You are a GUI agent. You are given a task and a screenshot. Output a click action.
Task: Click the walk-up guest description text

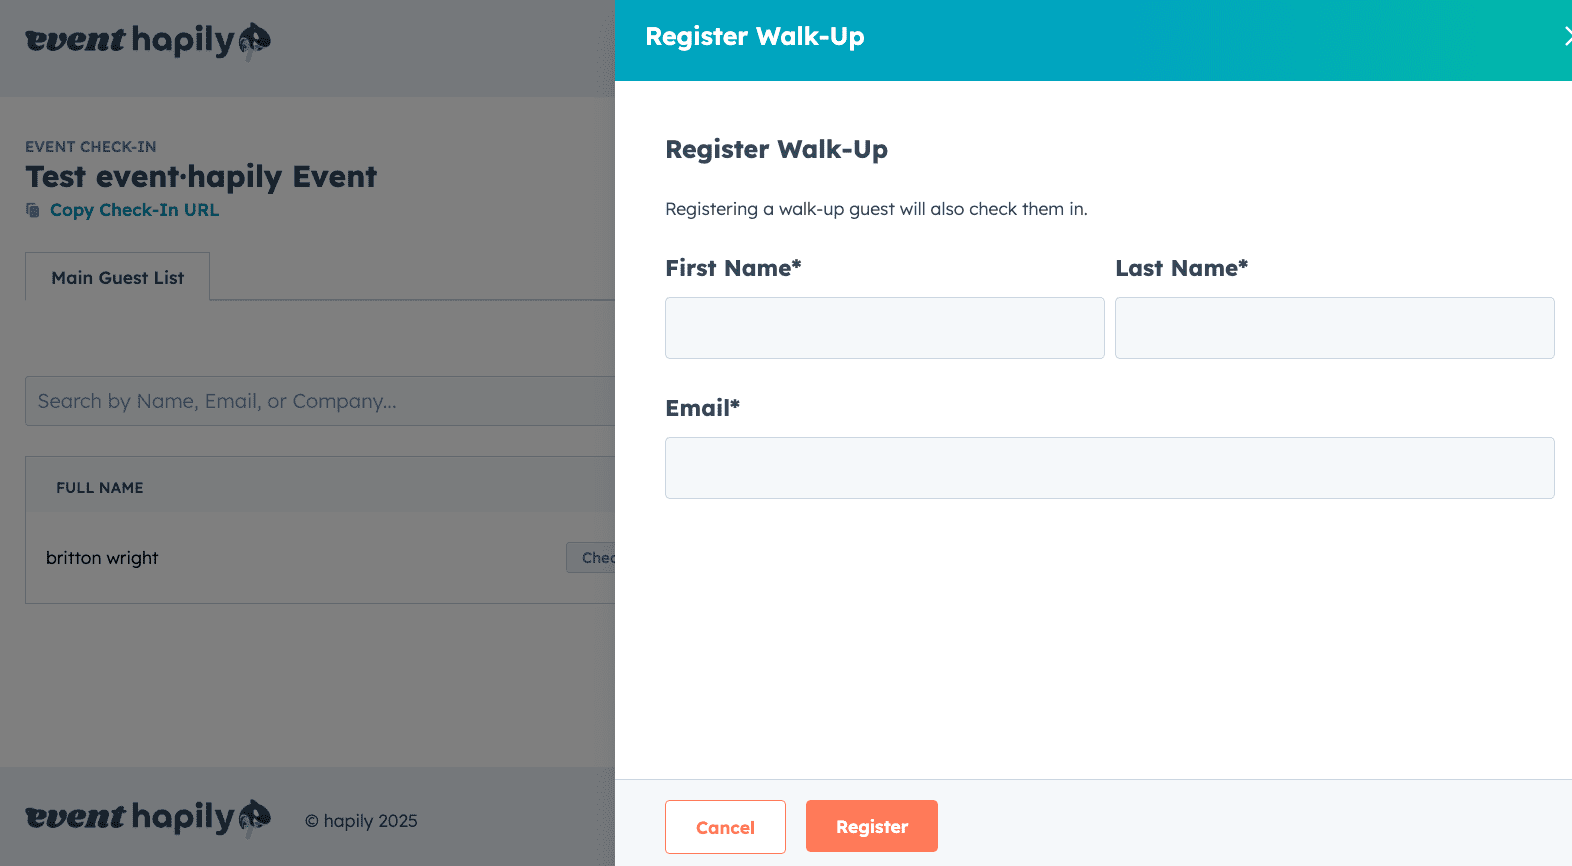pyautogui.click(x=876, y=209)
